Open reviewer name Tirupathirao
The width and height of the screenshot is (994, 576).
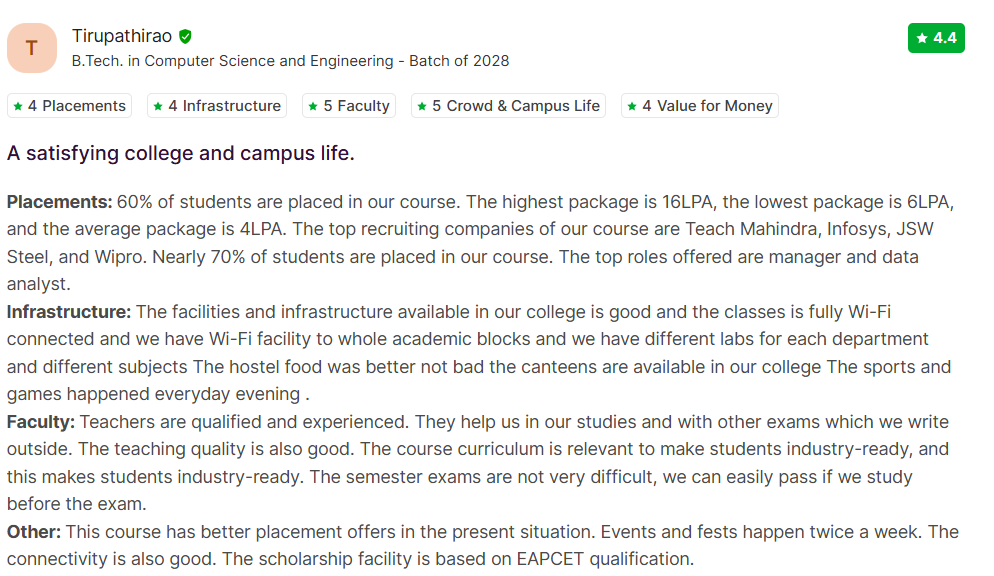(x=122, y=37)
